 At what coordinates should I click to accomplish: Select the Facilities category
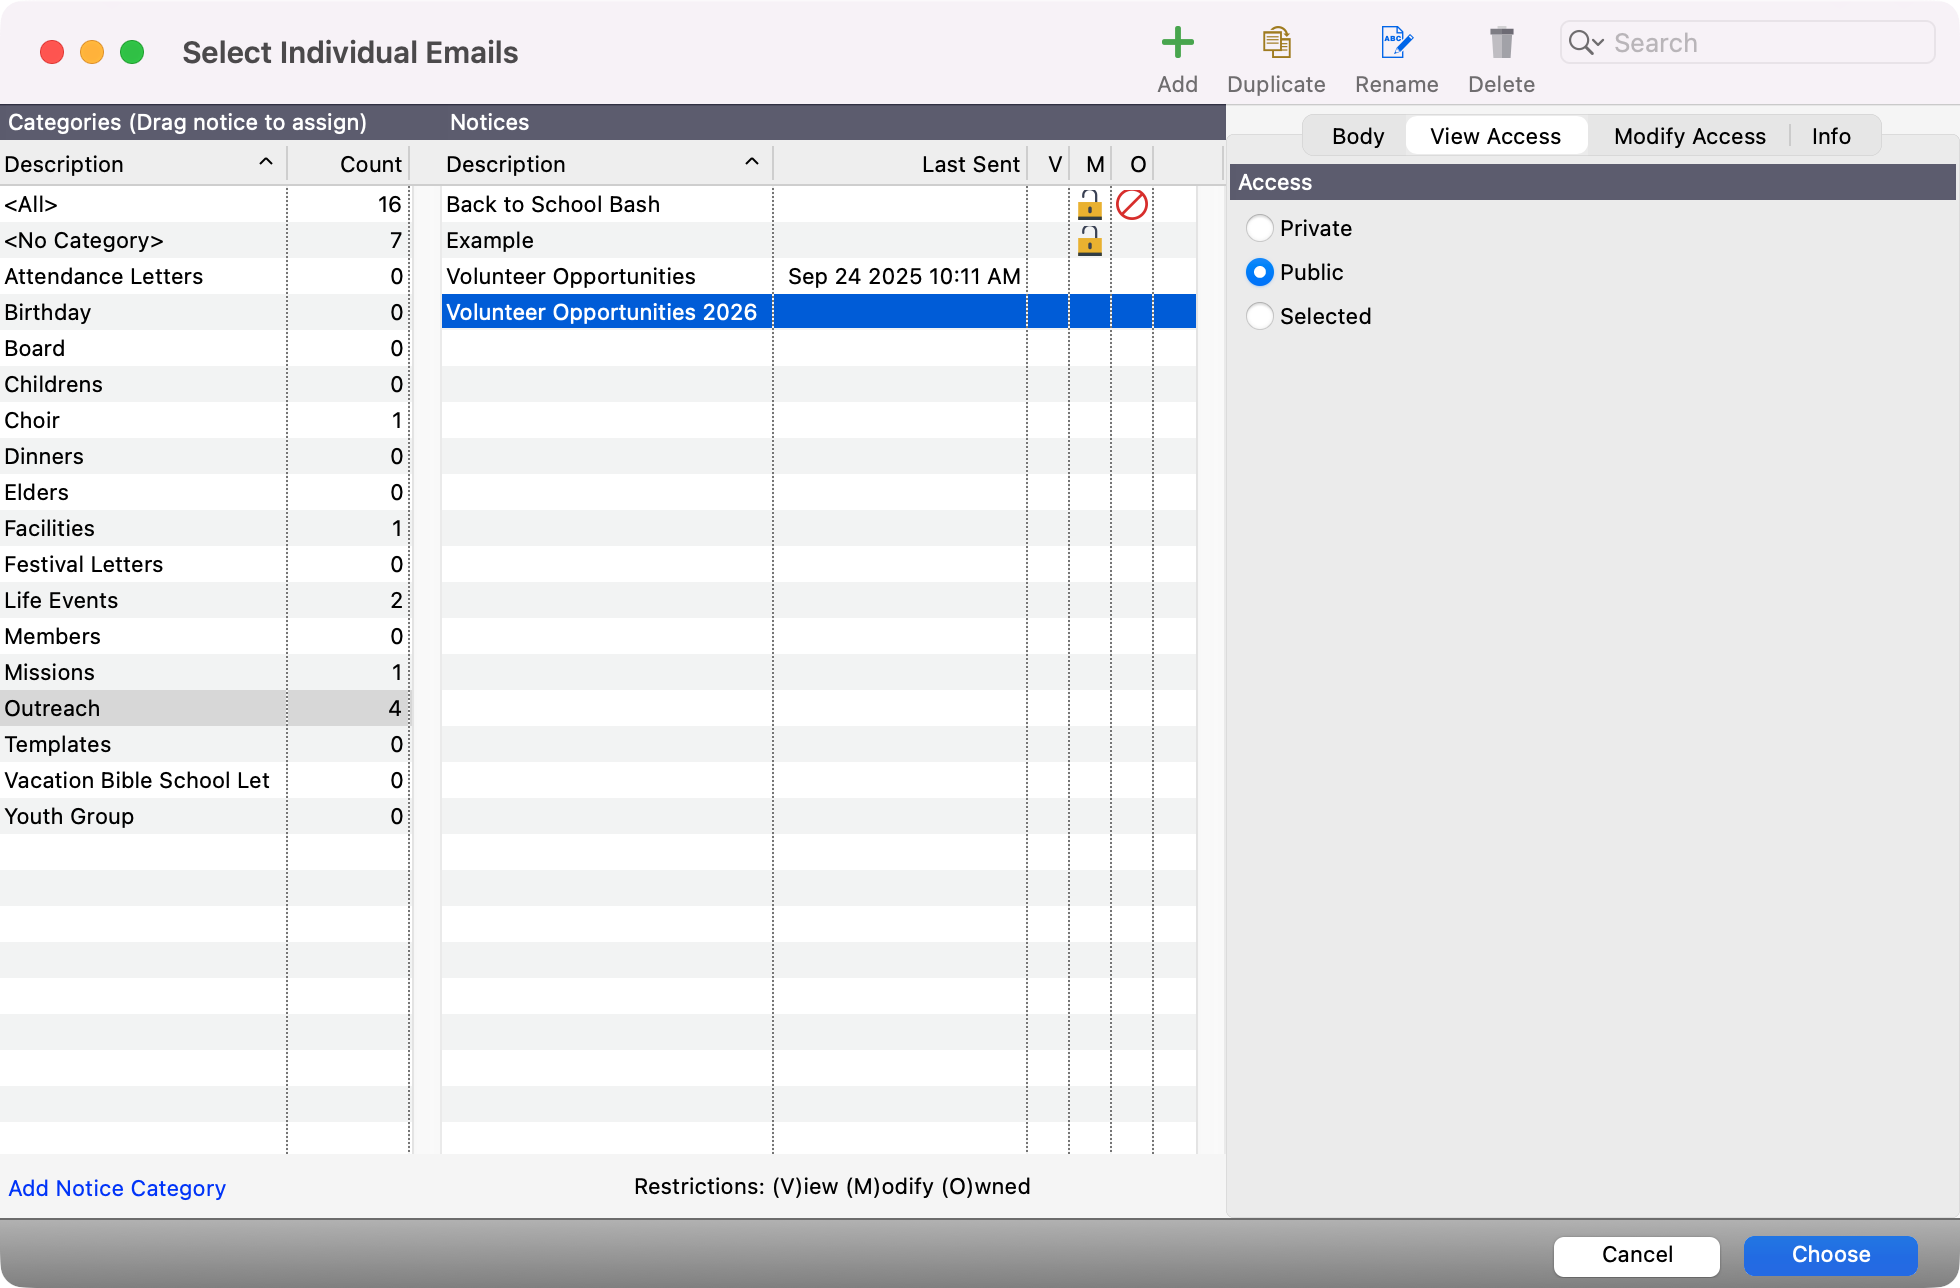click(204, 528)
